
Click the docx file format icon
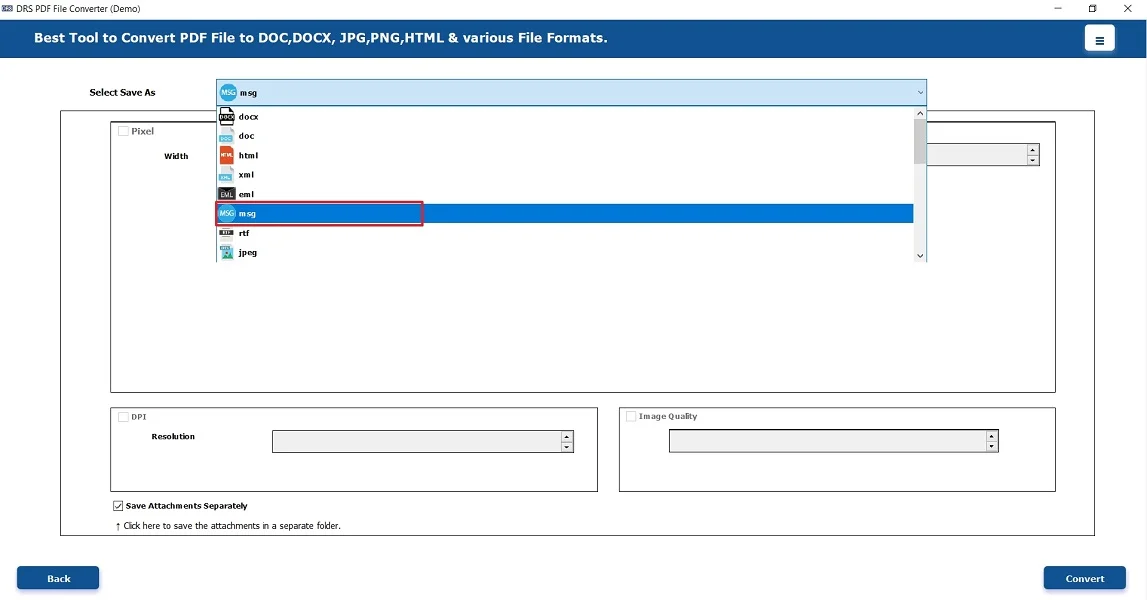coord(226,117)
